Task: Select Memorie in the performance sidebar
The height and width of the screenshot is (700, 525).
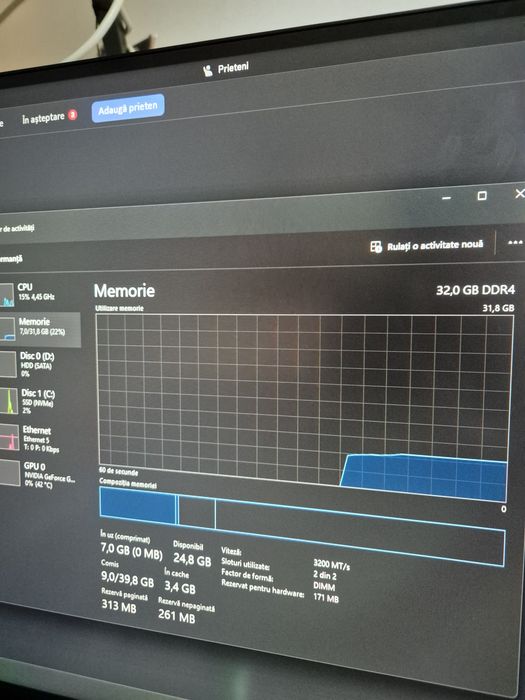Action: click(x=40, y=329)
